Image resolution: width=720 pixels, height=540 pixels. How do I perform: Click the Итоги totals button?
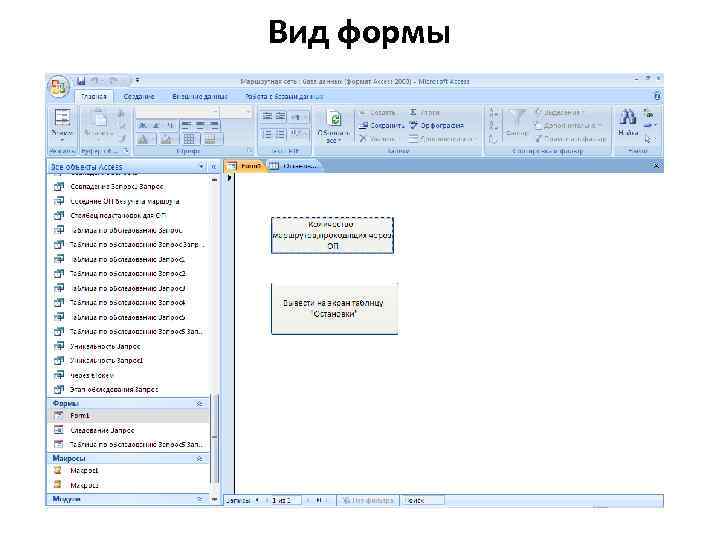click(x=425, y=112)
